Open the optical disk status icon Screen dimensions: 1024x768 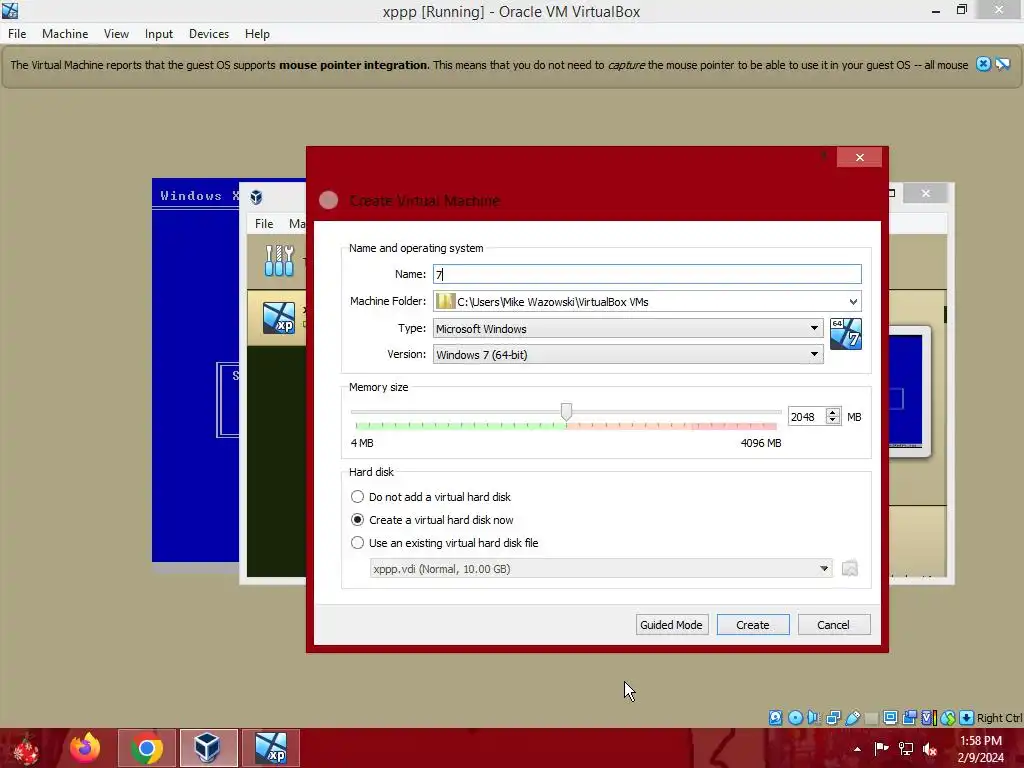click(x=795, y=718)
